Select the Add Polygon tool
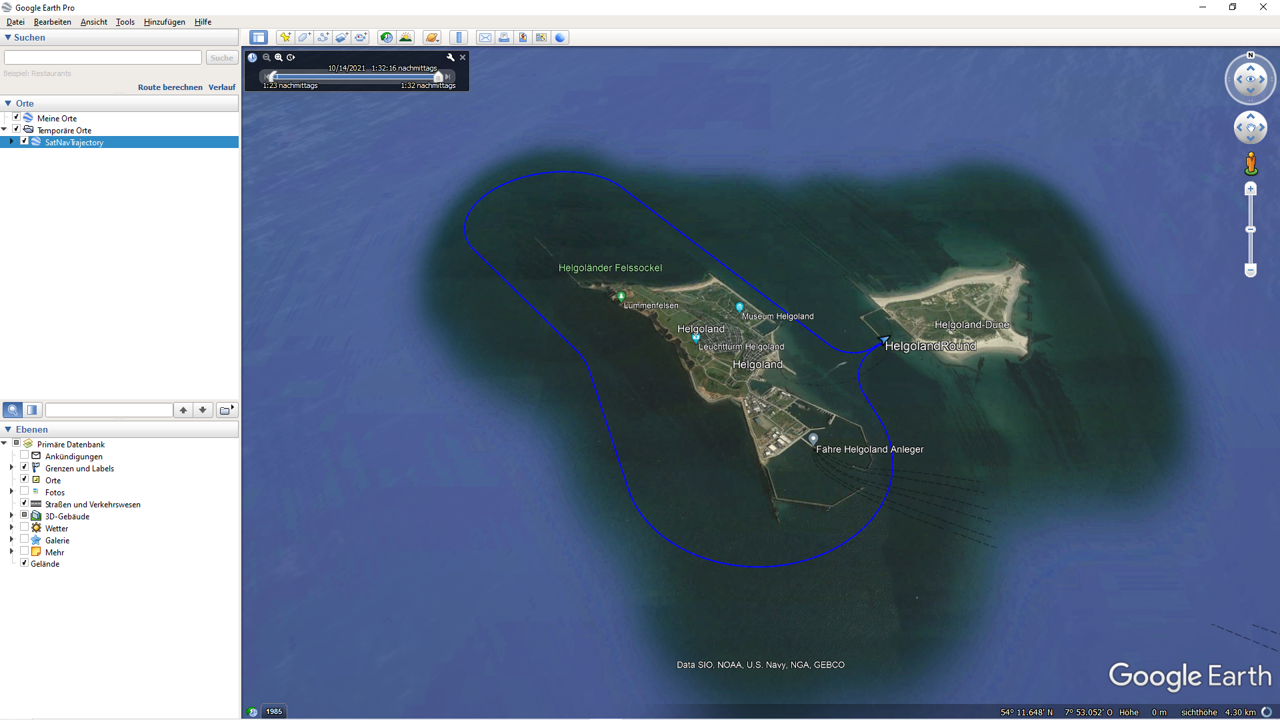The height and width of the screenshot is (720, 1280). point(304,38)
